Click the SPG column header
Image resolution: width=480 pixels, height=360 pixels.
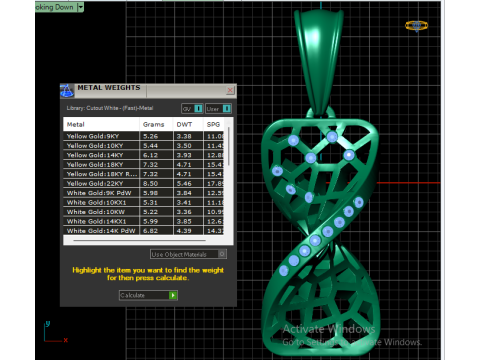click(214, 124)
